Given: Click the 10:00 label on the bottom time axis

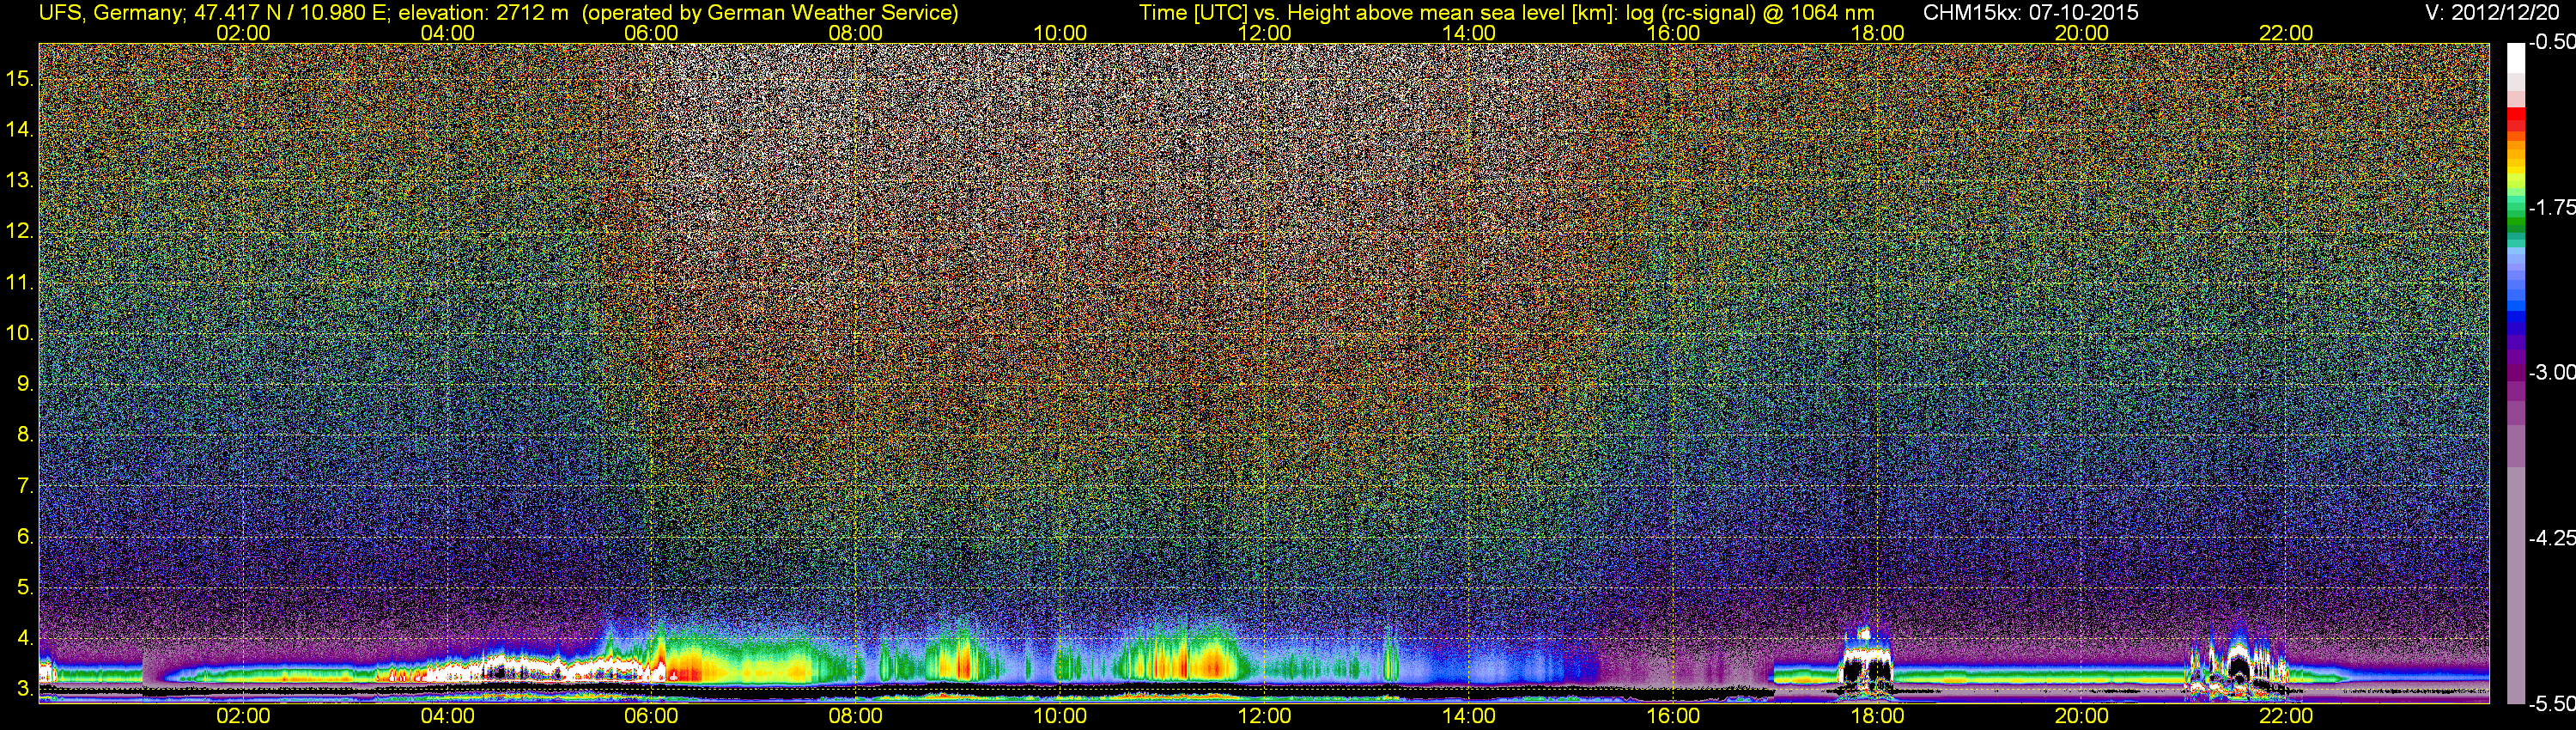Looking at the screenshot, I should pos(1060,716).
